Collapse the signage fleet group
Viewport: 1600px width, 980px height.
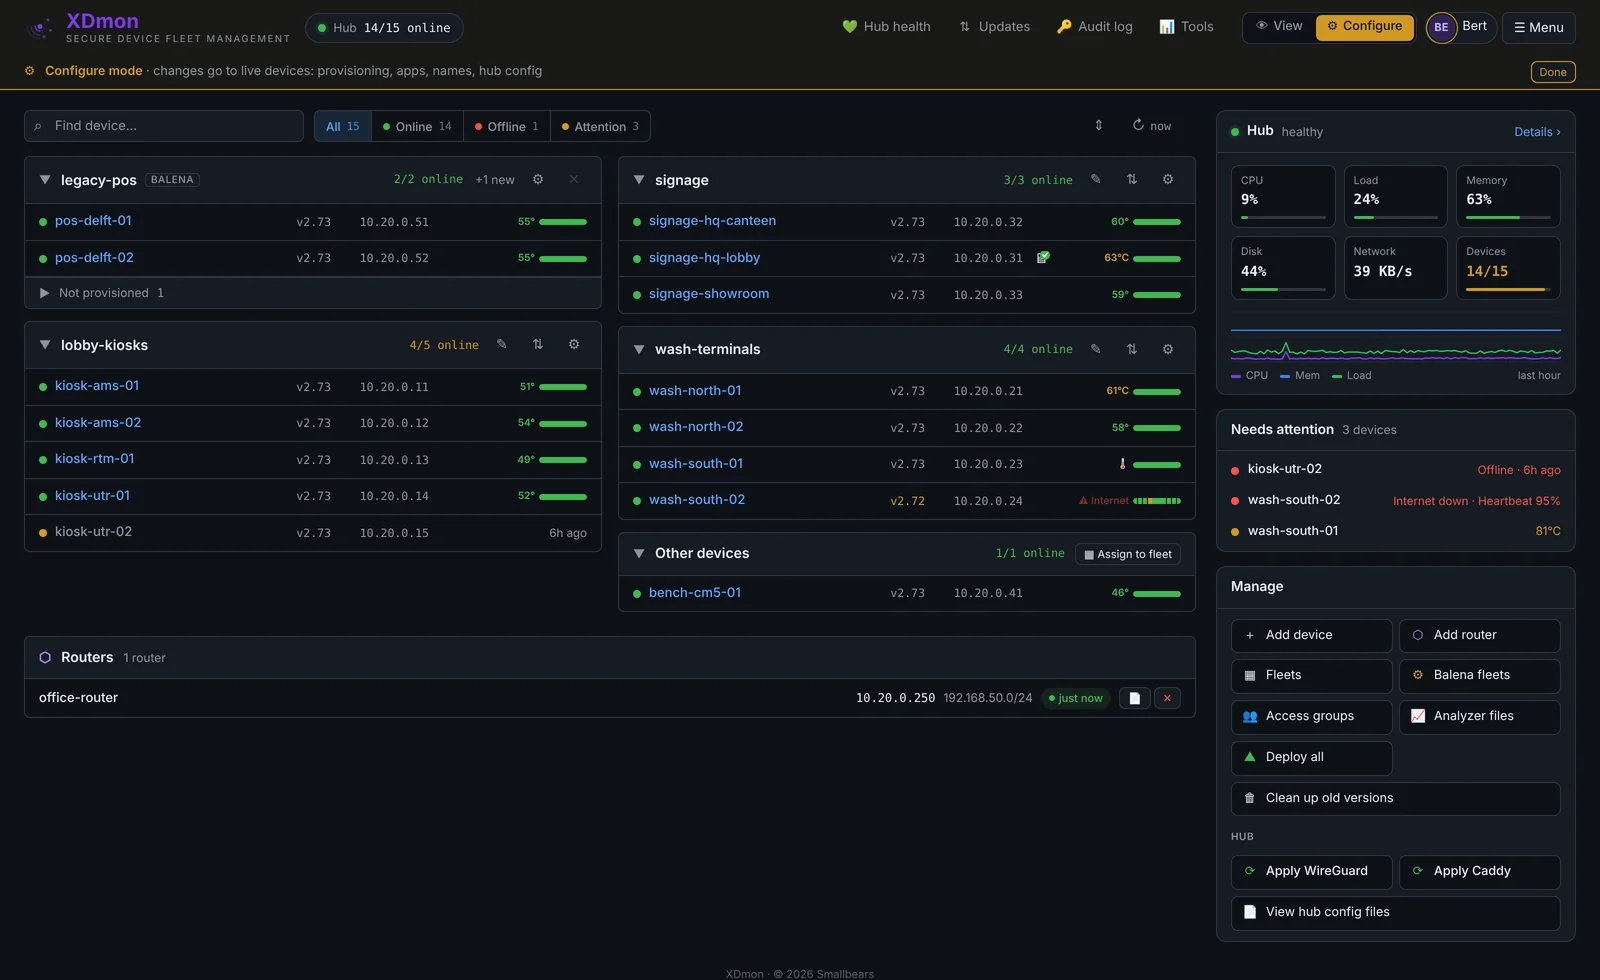(639, 180)
